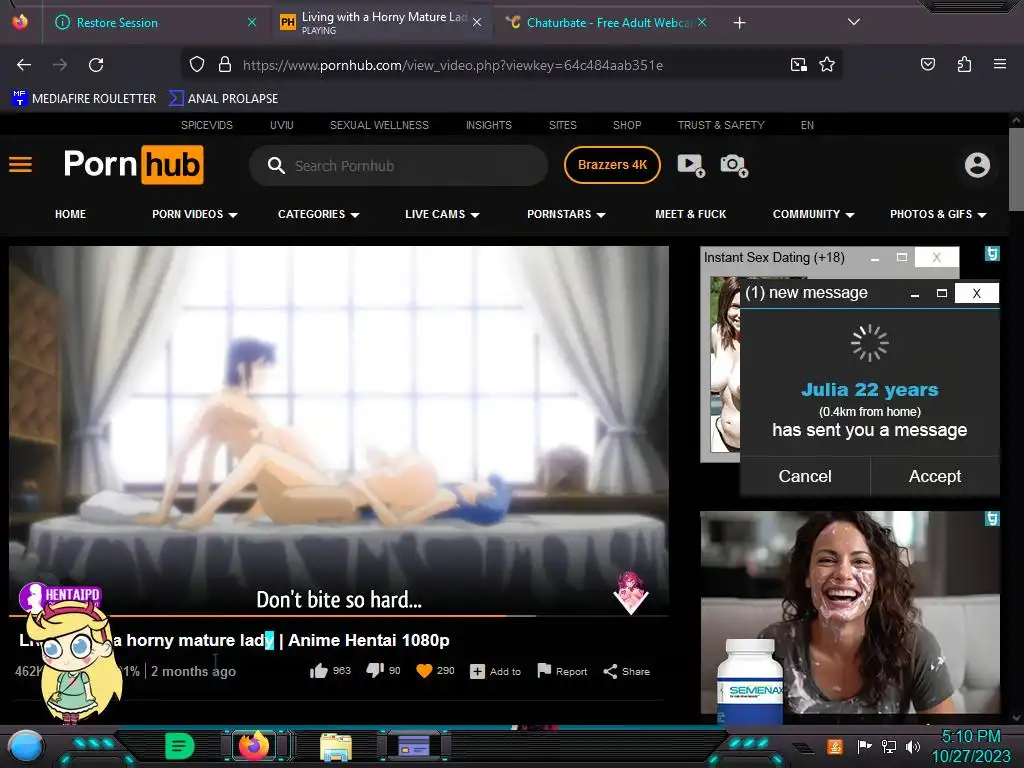Open picture-in-picture icon in the address bar
Screen dimensions: 1024x768
(x=798, y=65)
